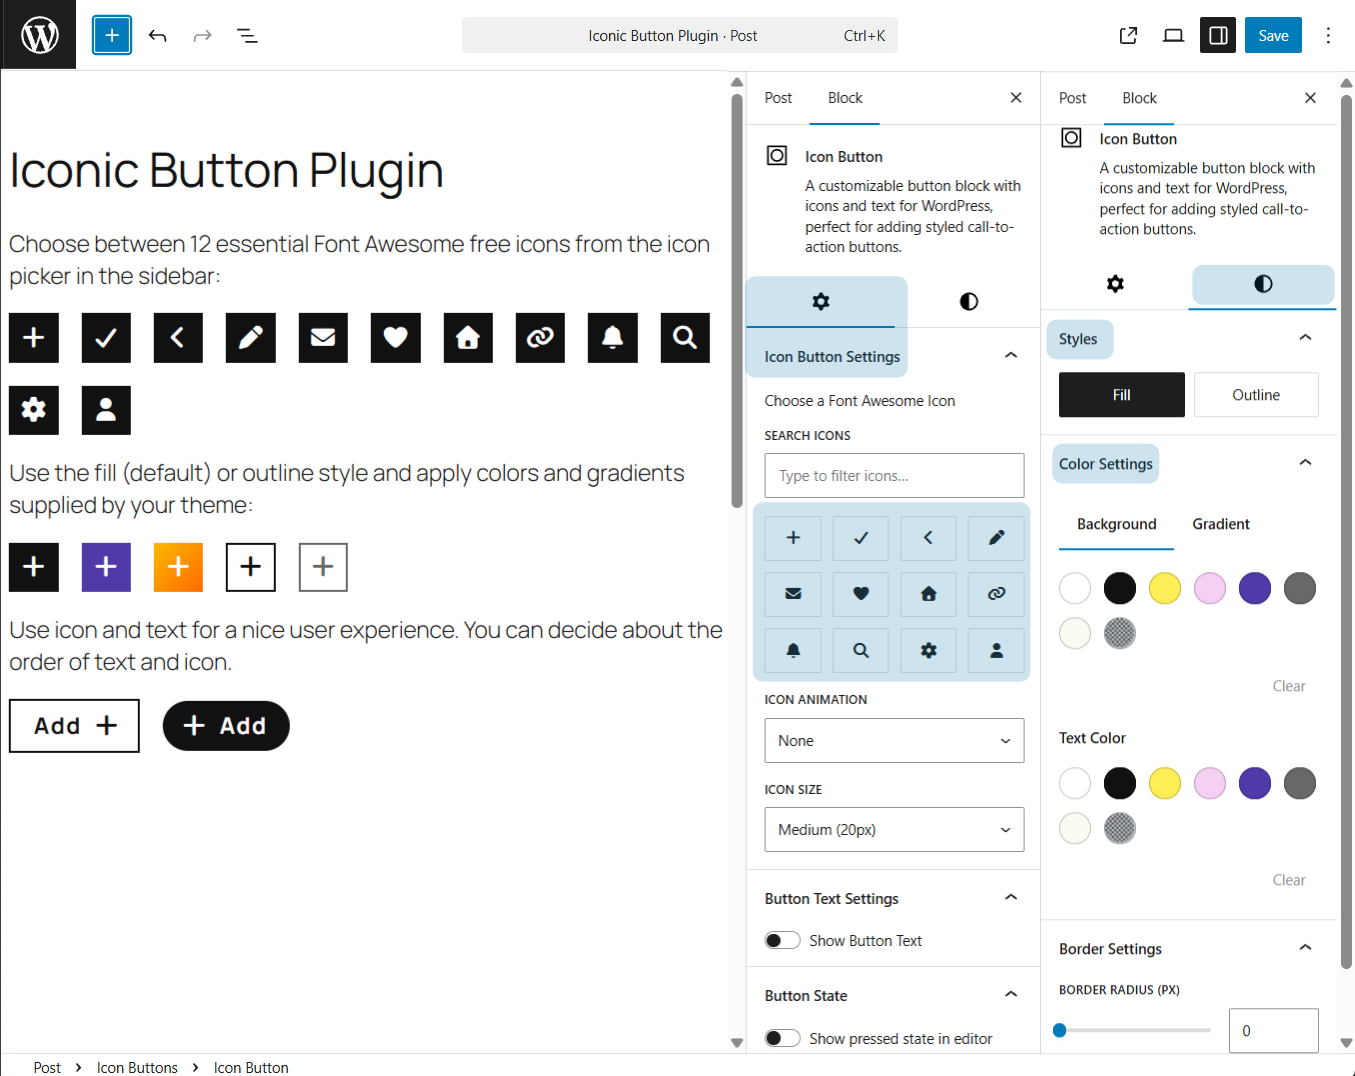This screenshot has height=1076, width=1355.
Task: Open Post tab in sidebar with Color Settings
Action: pyautogui.click(x=1072, y=98)
